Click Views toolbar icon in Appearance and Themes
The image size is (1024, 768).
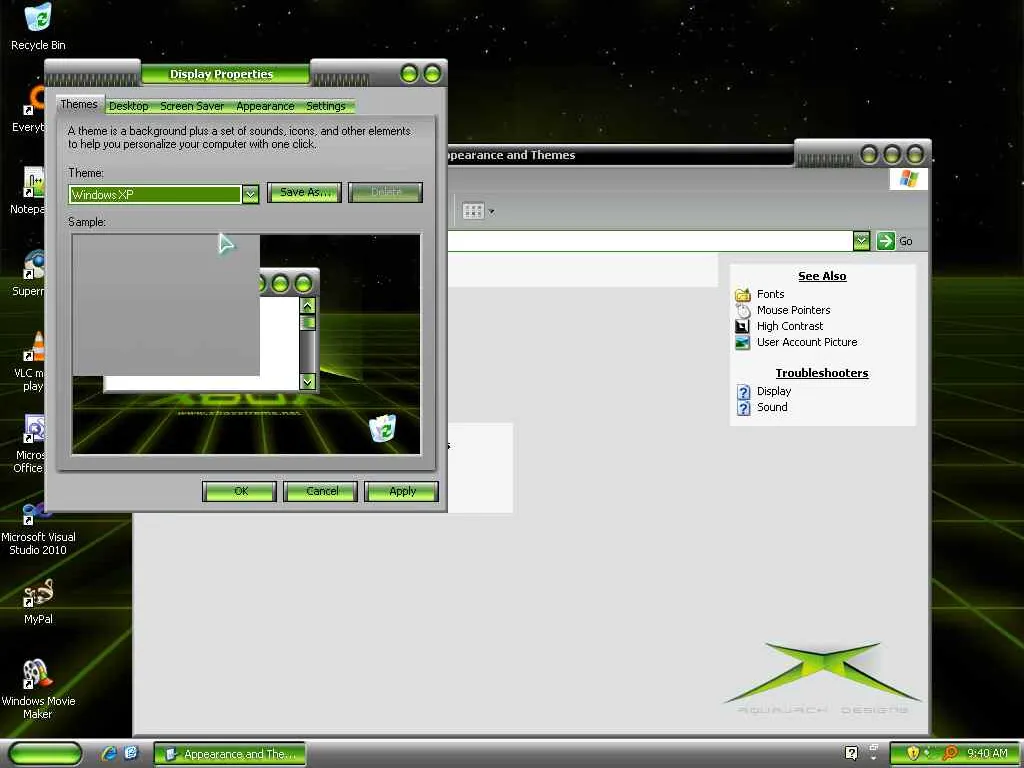pyautogui.click(x=473, y=211)
